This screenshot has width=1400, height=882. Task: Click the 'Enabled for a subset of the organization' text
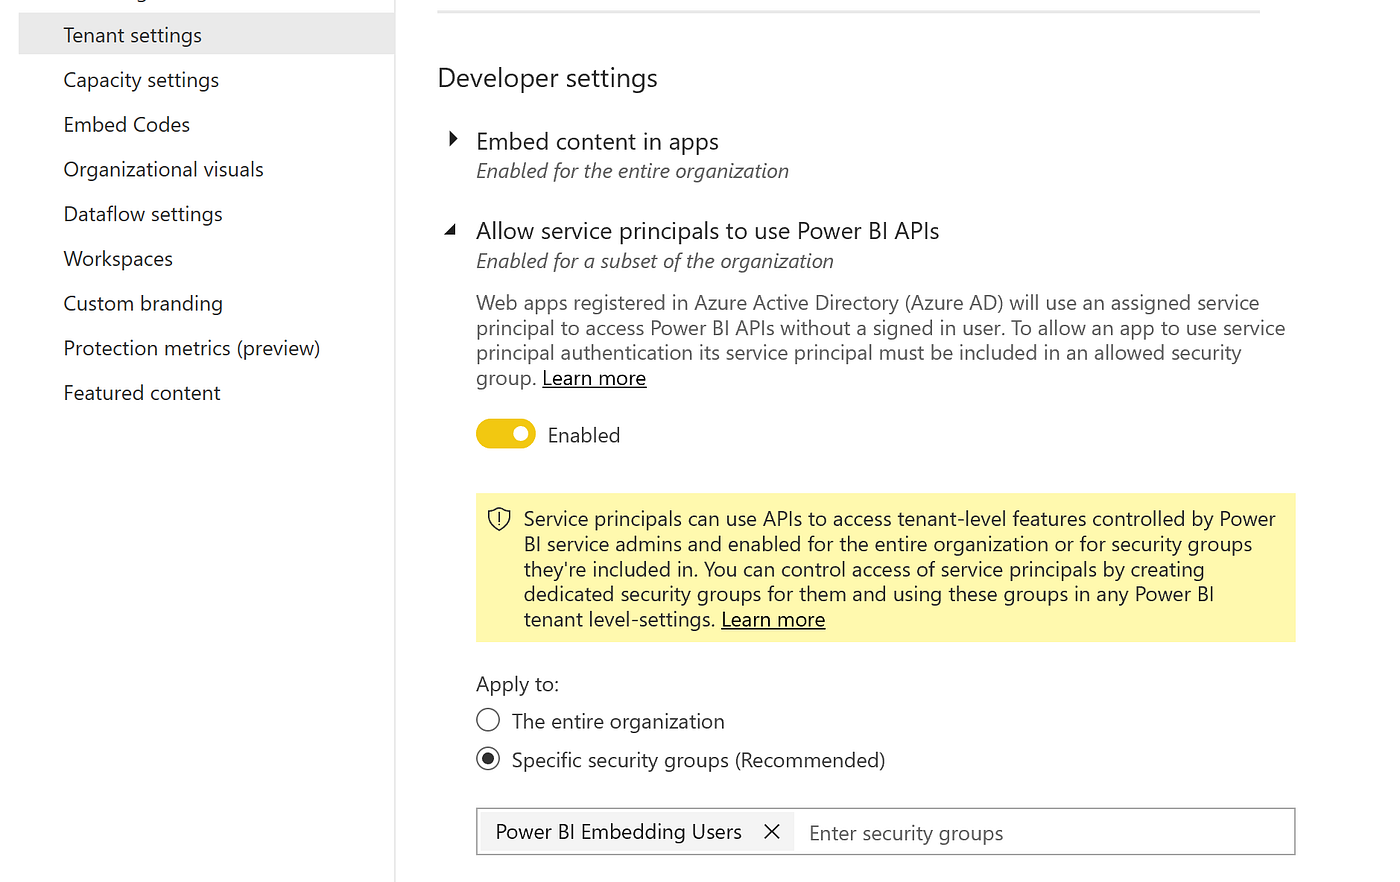click(x=655, y=261)
